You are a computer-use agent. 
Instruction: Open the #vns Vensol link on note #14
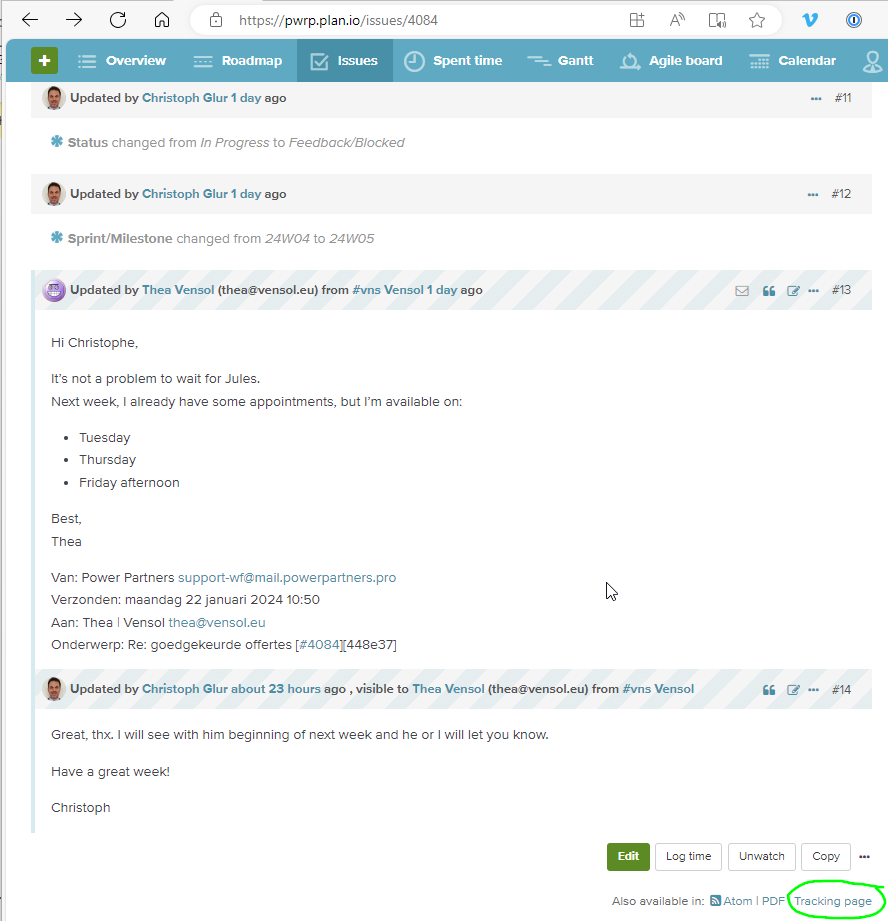point(658,689)
